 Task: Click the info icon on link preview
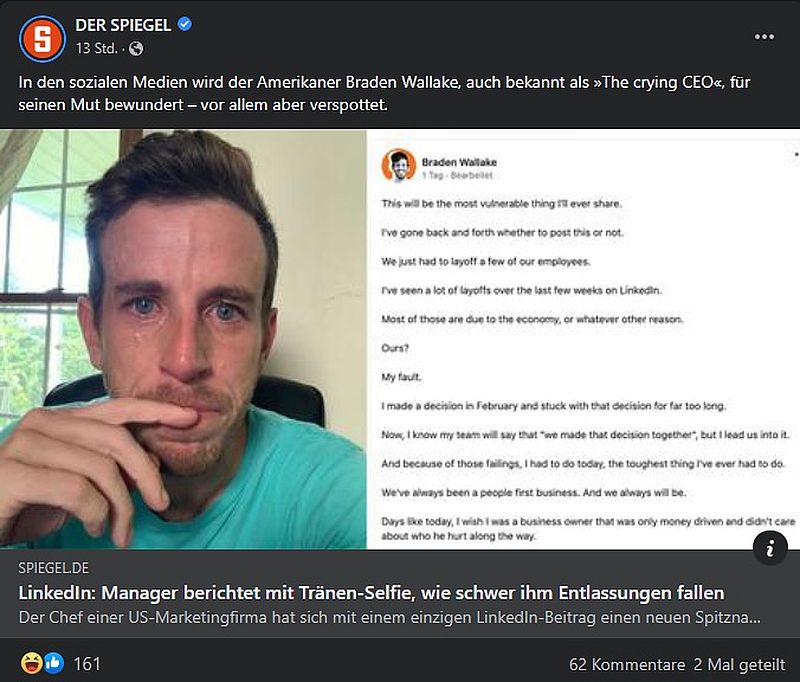click(x=770, y=547)
